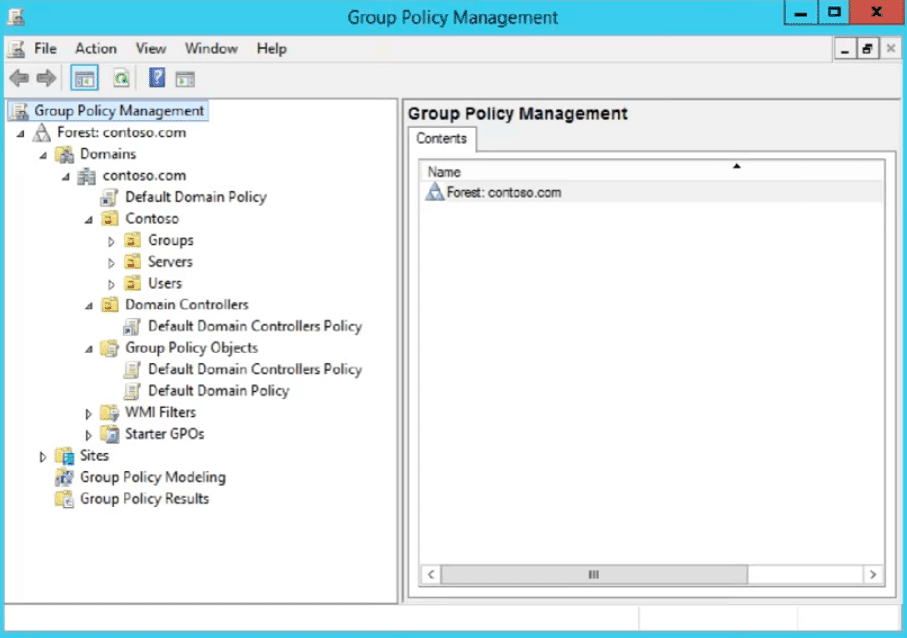
Task: Collapse the Domains node
Action: pyautogui.click(x=43, y=156)
